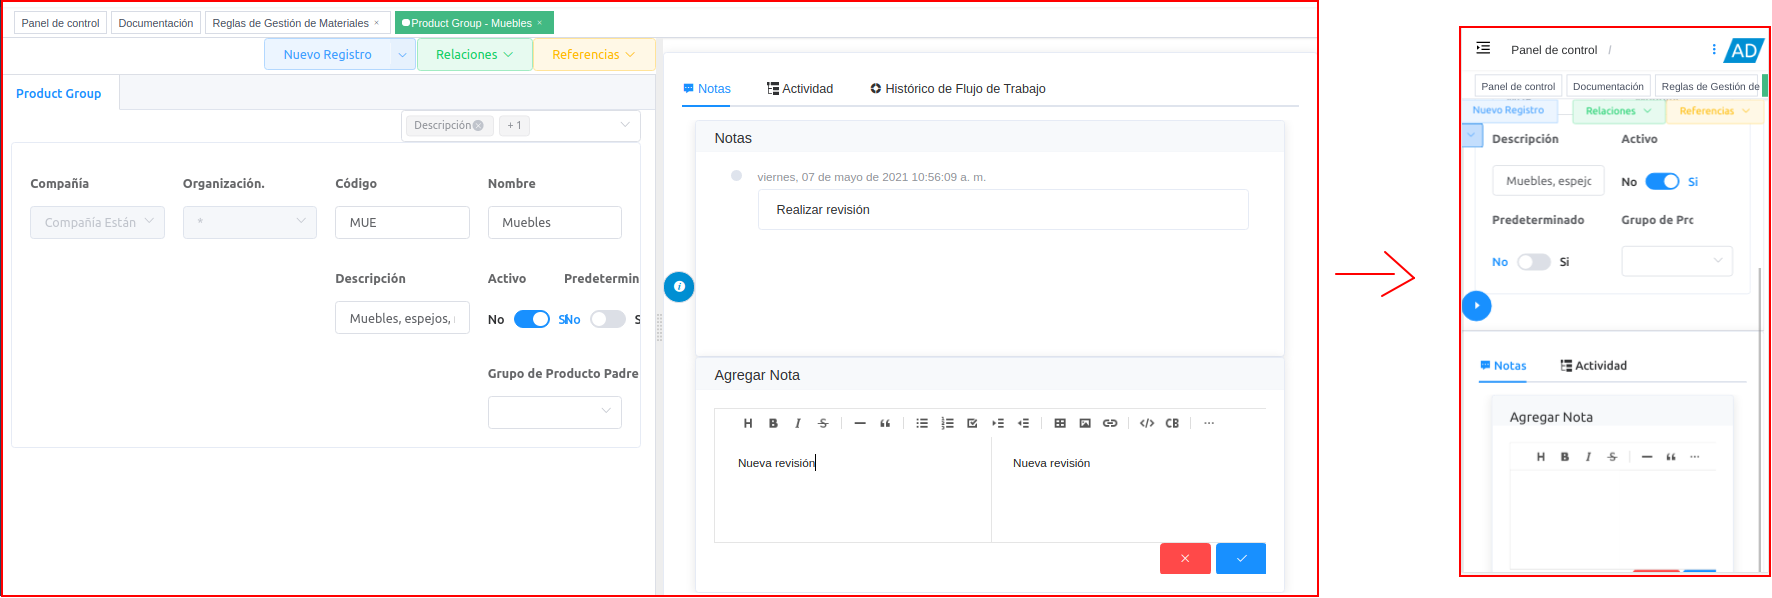Toggle the Activo switch in the mobile view

point(1661,181)
